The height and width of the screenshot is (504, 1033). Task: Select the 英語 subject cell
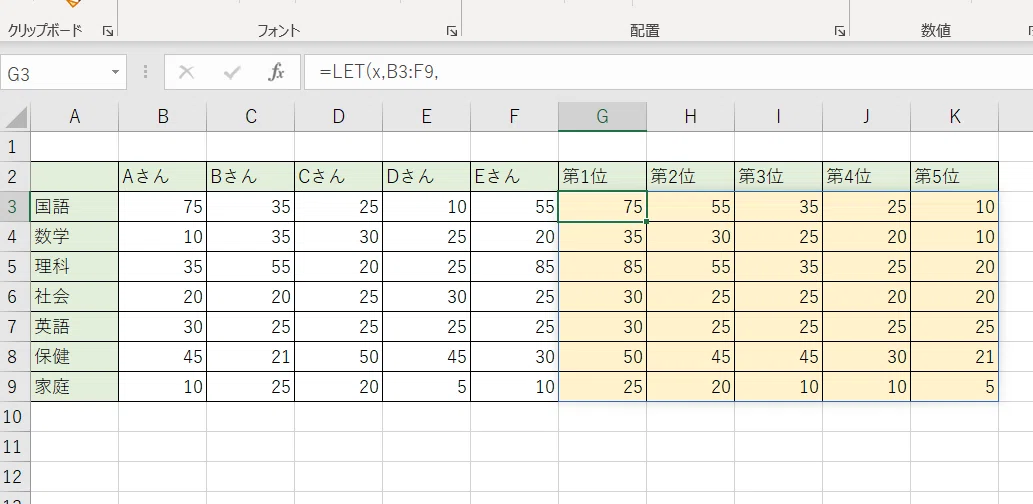pyautogui.click(x=74, y=327)
